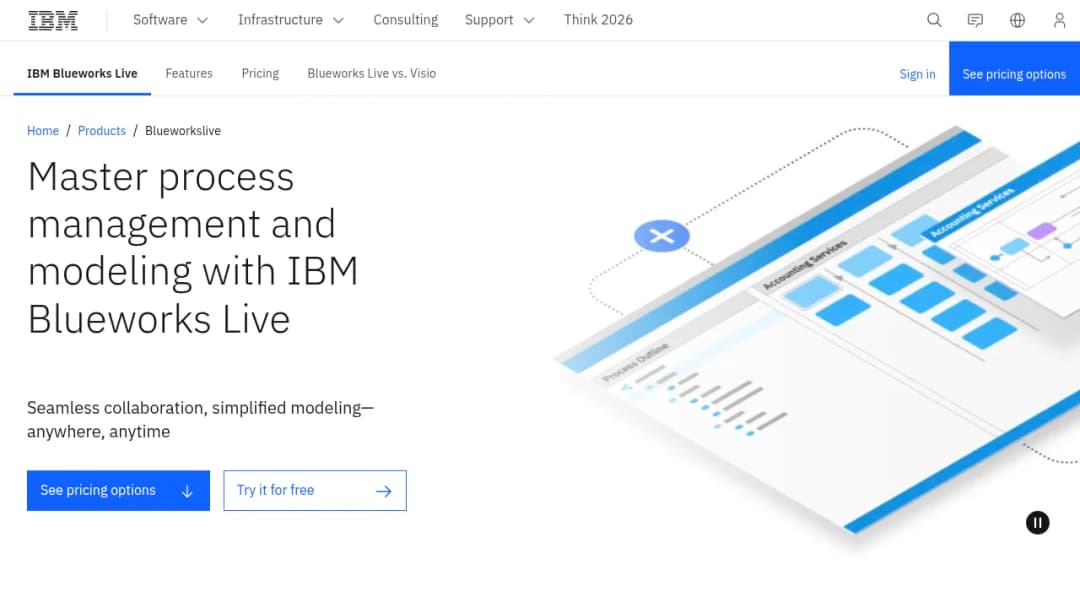
Task: Click the IBM logo
Action: [x=53, y=20]
